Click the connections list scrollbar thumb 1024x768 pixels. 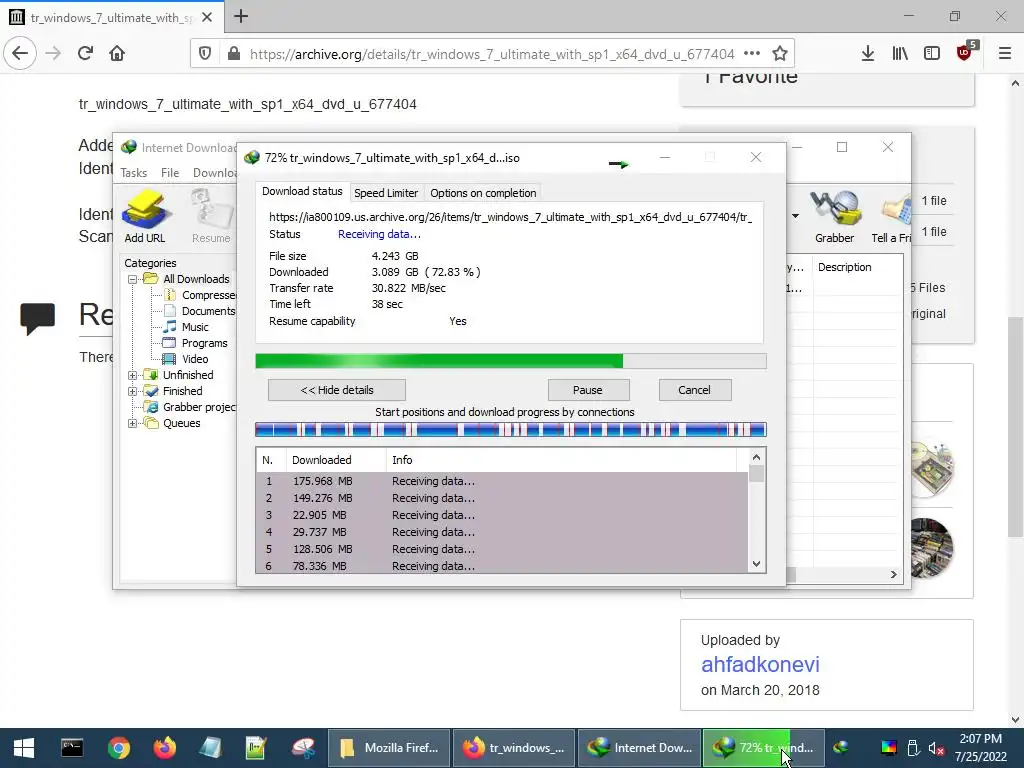[756, 473]
